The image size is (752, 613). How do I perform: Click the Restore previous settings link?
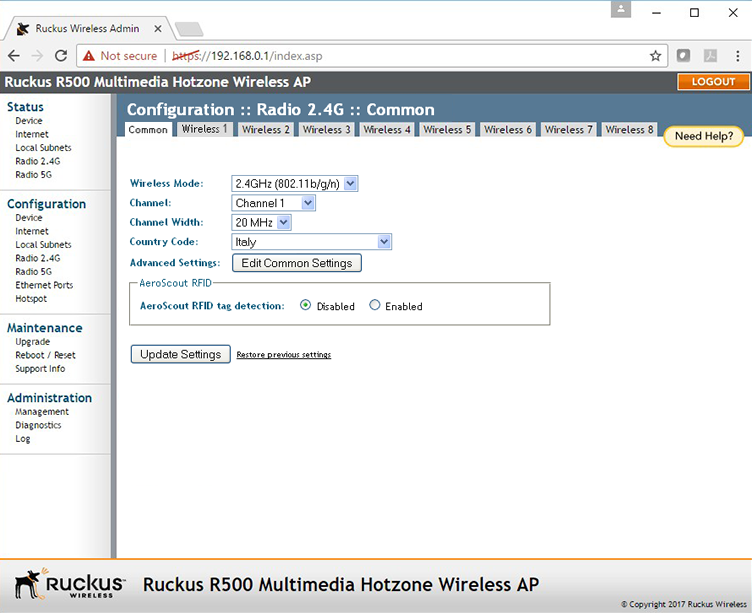(x=283, y=355)
